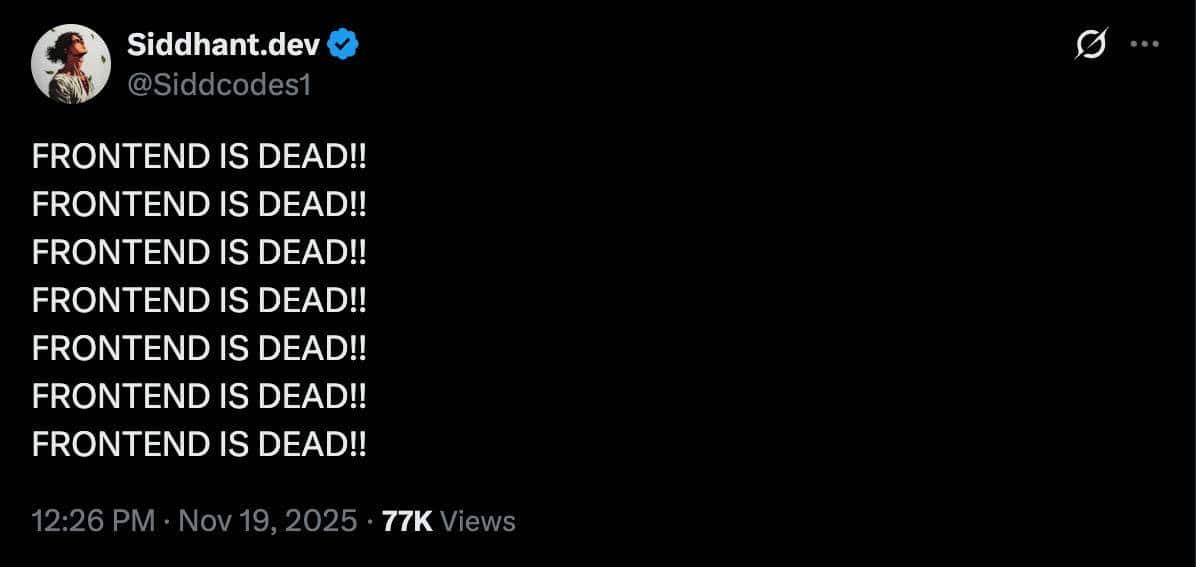Click the blue verified checkmark badge
Image resolution: width=1196 pixels, height=567 pixels.
click(x=343, y=45)
